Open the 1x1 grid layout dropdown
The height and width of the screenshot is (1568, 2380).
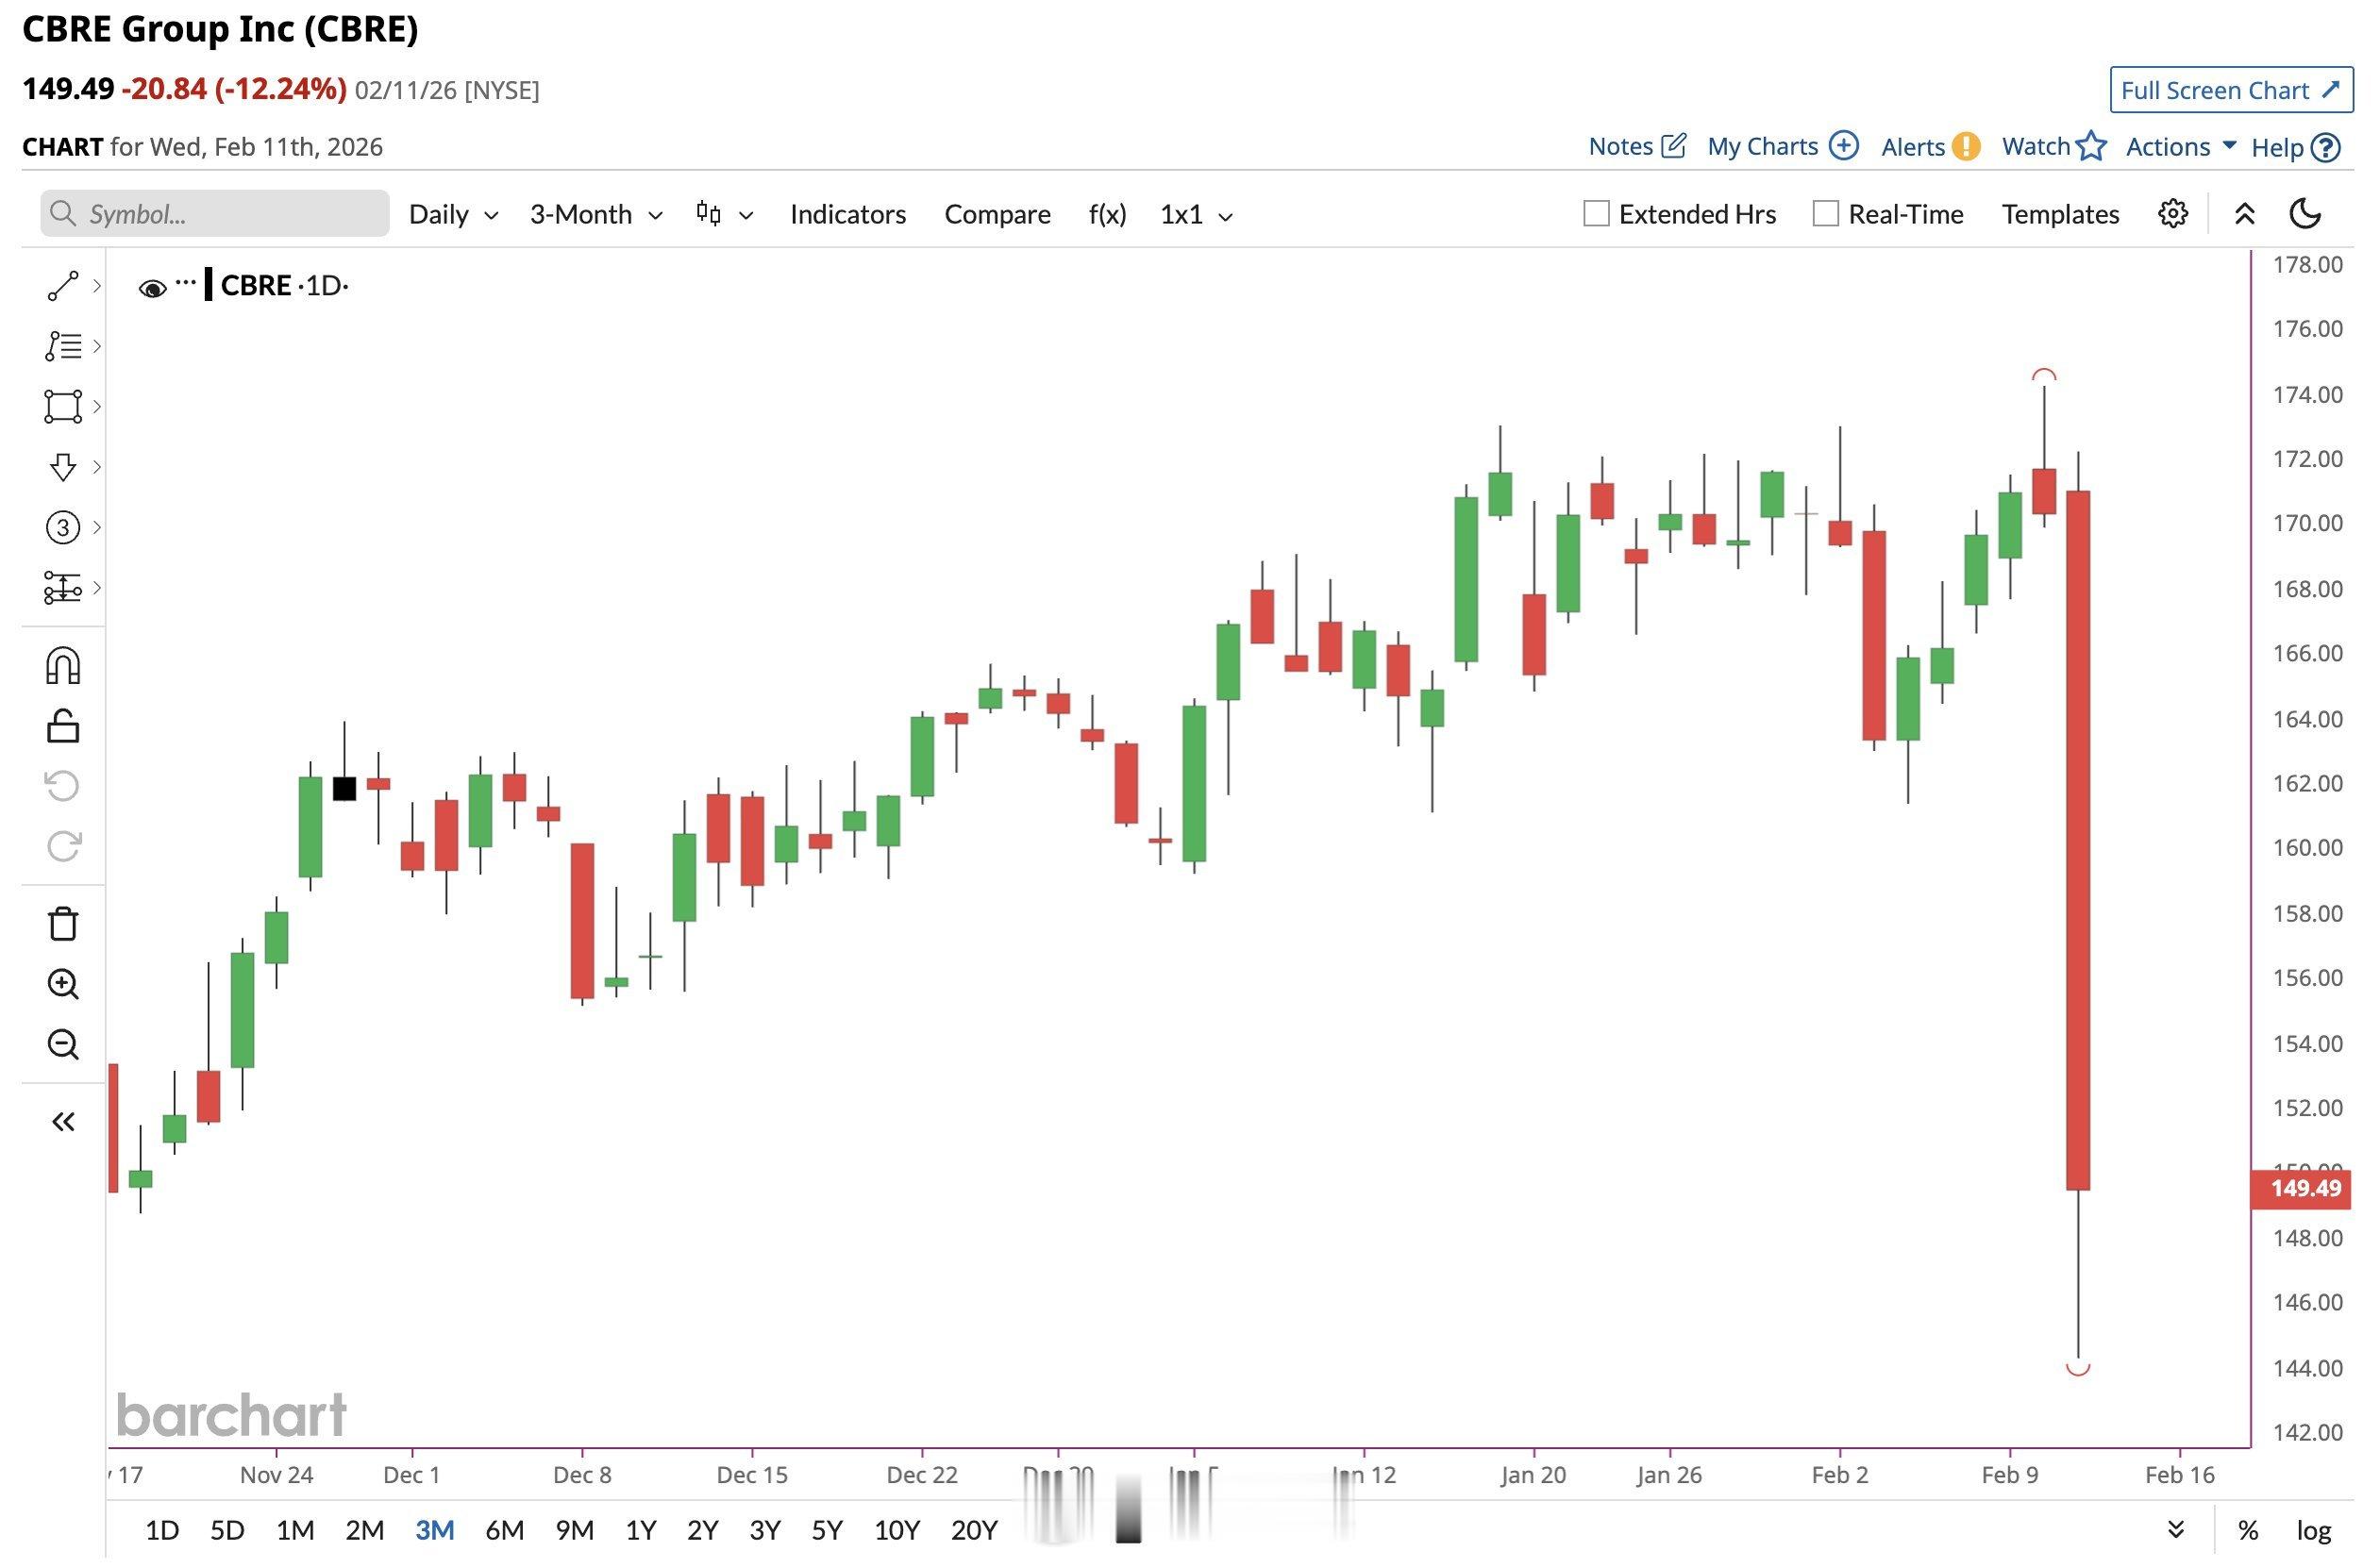pos(1196,214)
